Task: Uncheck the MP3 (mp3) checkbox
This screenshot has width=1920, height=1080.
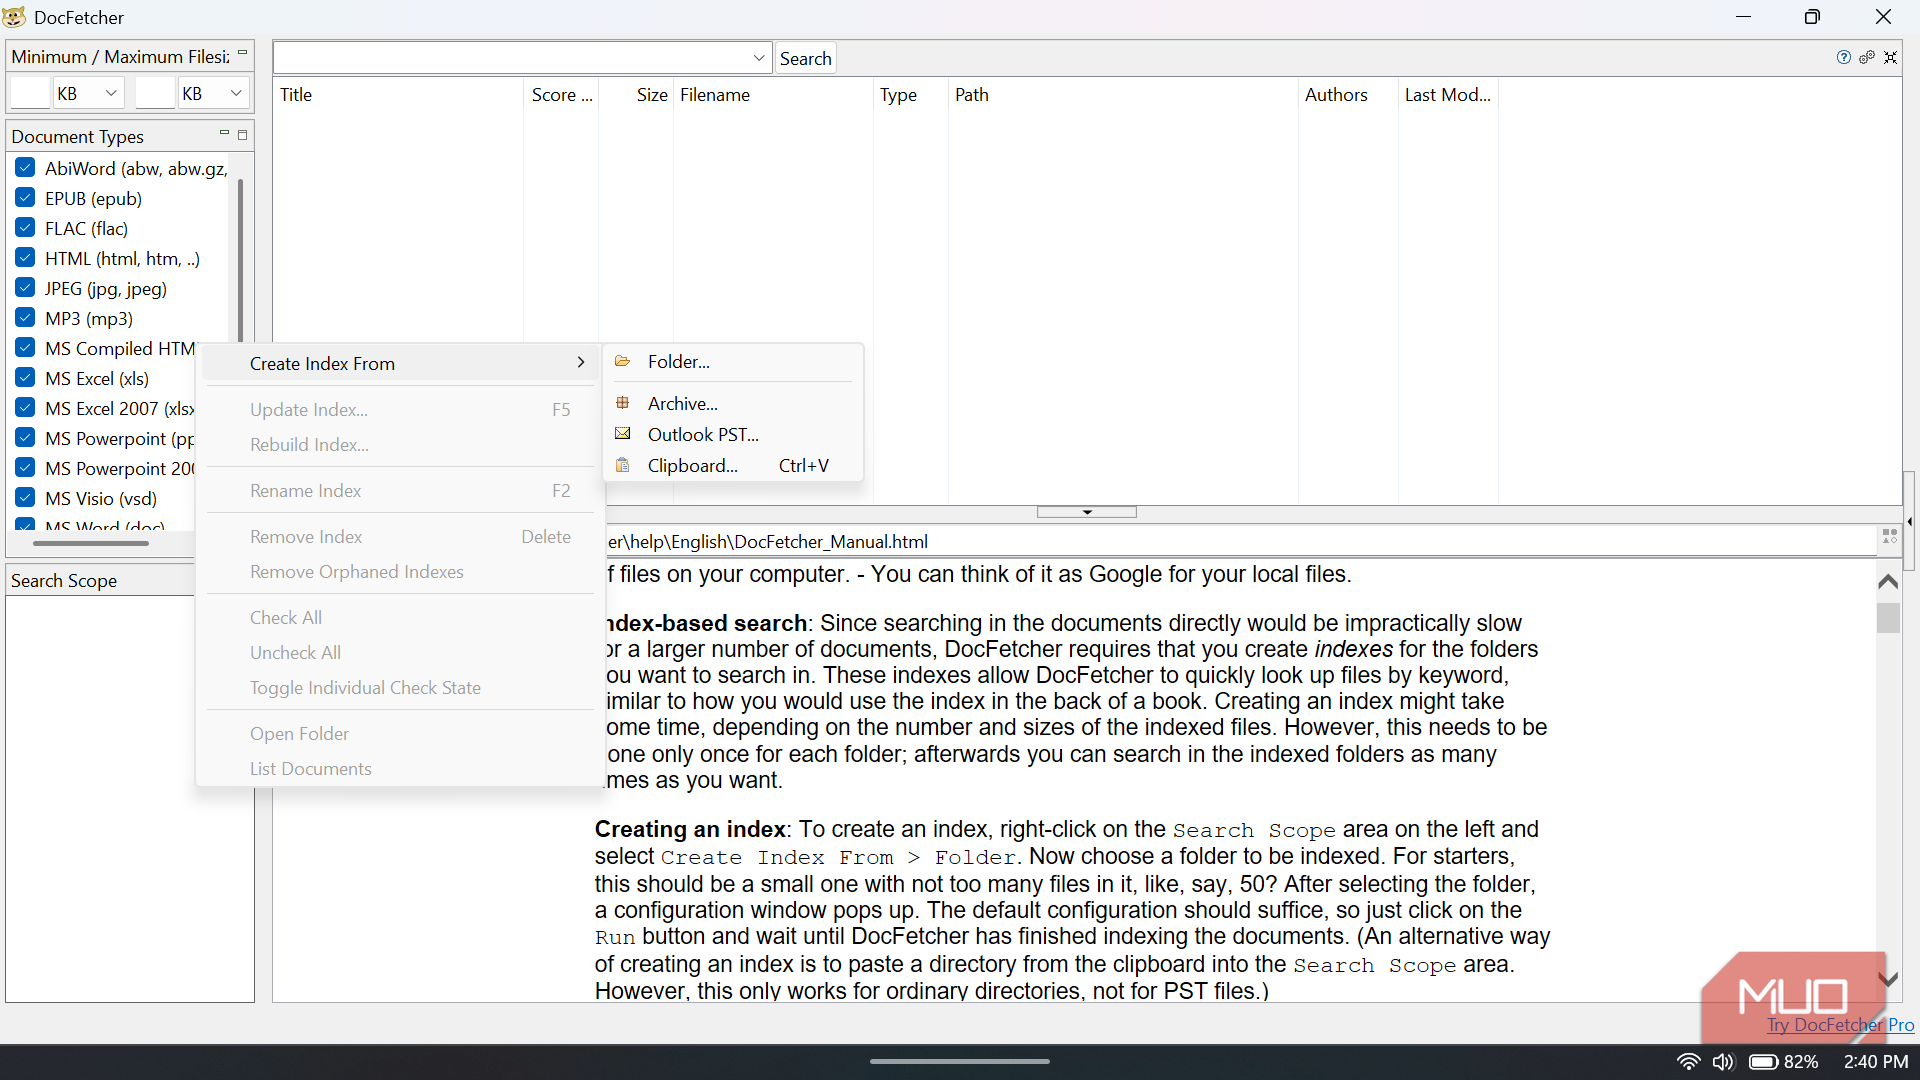Action: 26,318
